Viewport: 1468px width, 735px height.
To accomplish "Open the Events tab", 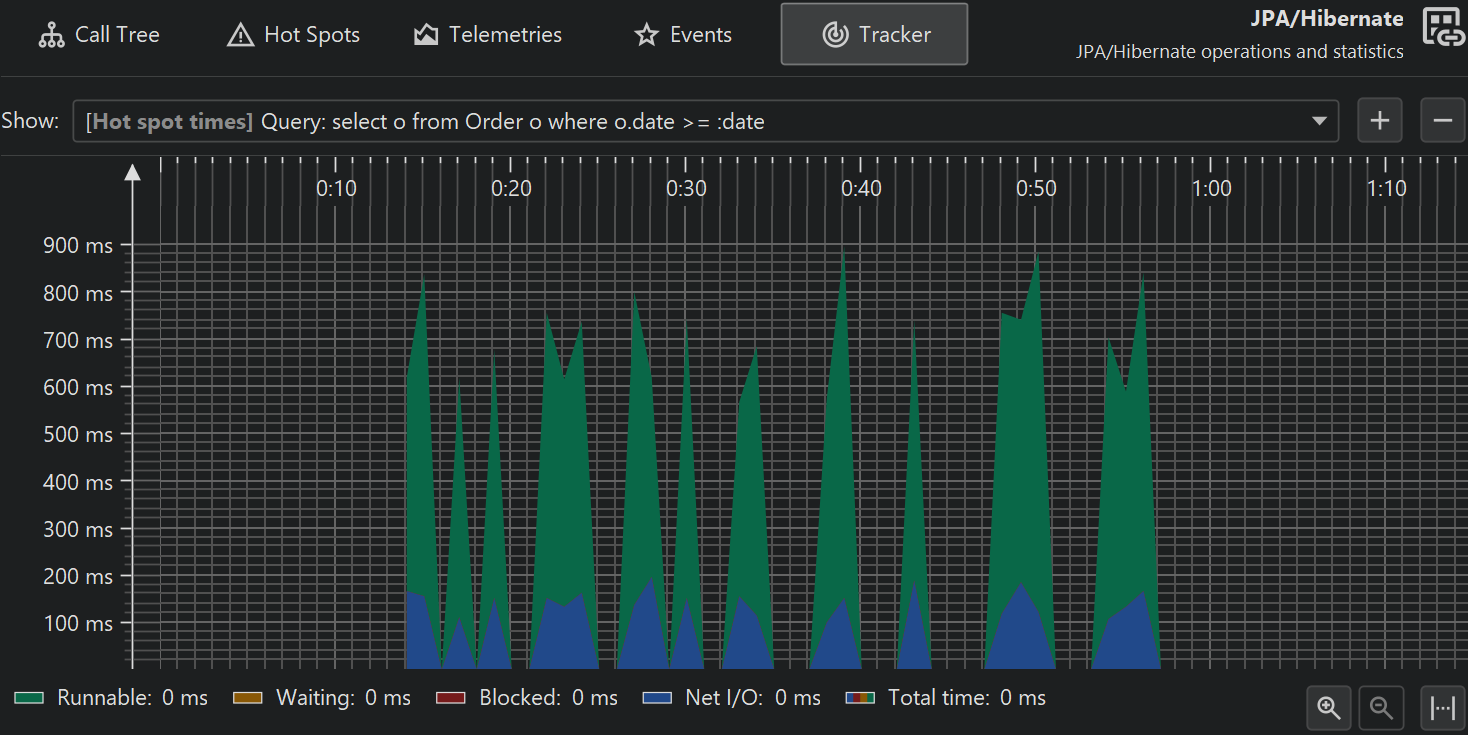I will [683, 35].
